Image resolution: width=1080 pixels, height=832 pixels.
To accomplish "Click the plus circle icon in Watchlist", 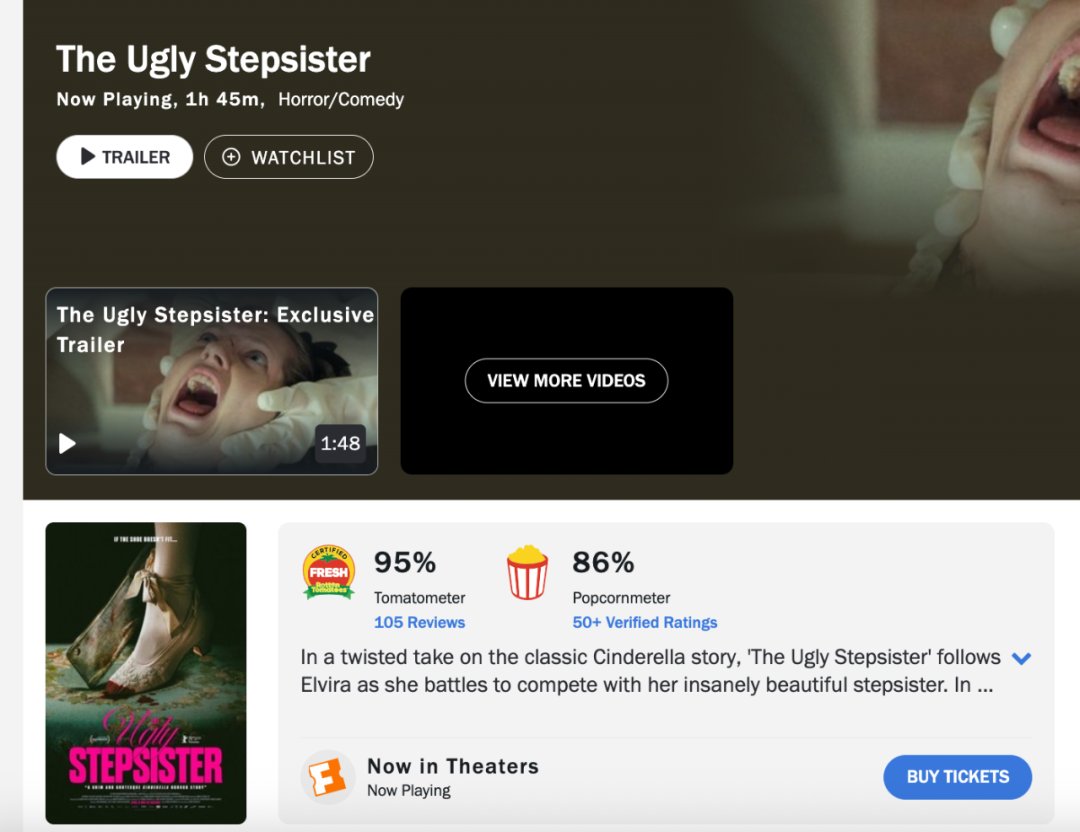I will coord(231,157).
